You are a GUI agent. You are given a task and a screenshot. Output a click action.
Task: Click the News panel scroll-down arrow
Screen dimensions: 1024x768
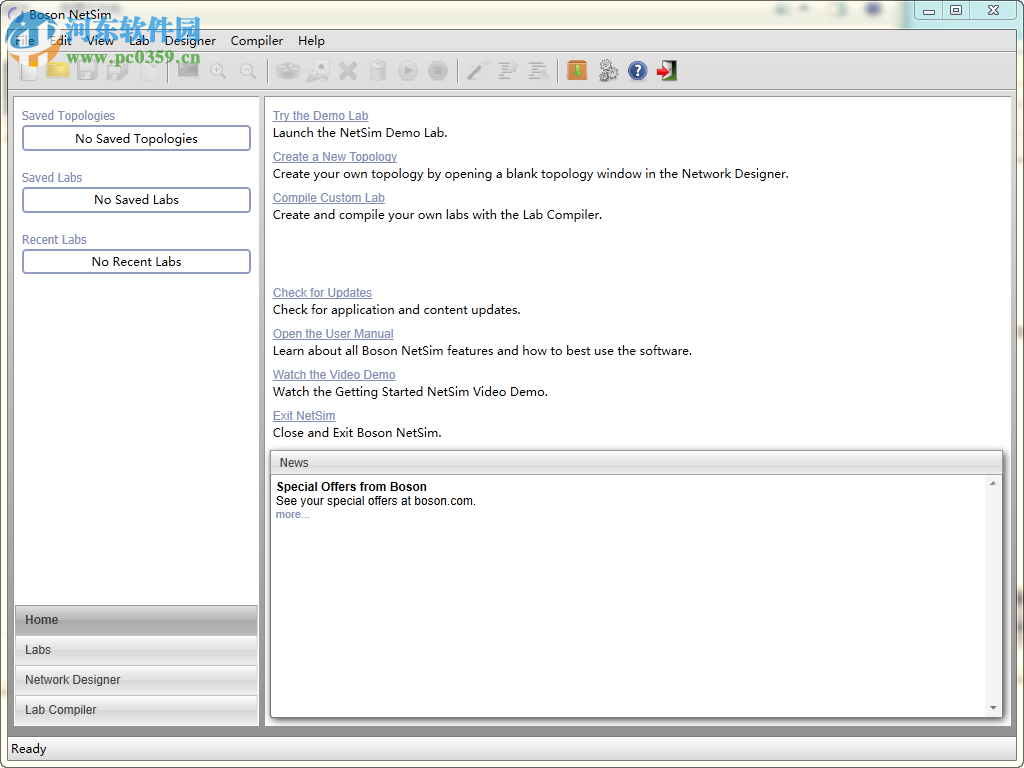(x=993, y=708)
